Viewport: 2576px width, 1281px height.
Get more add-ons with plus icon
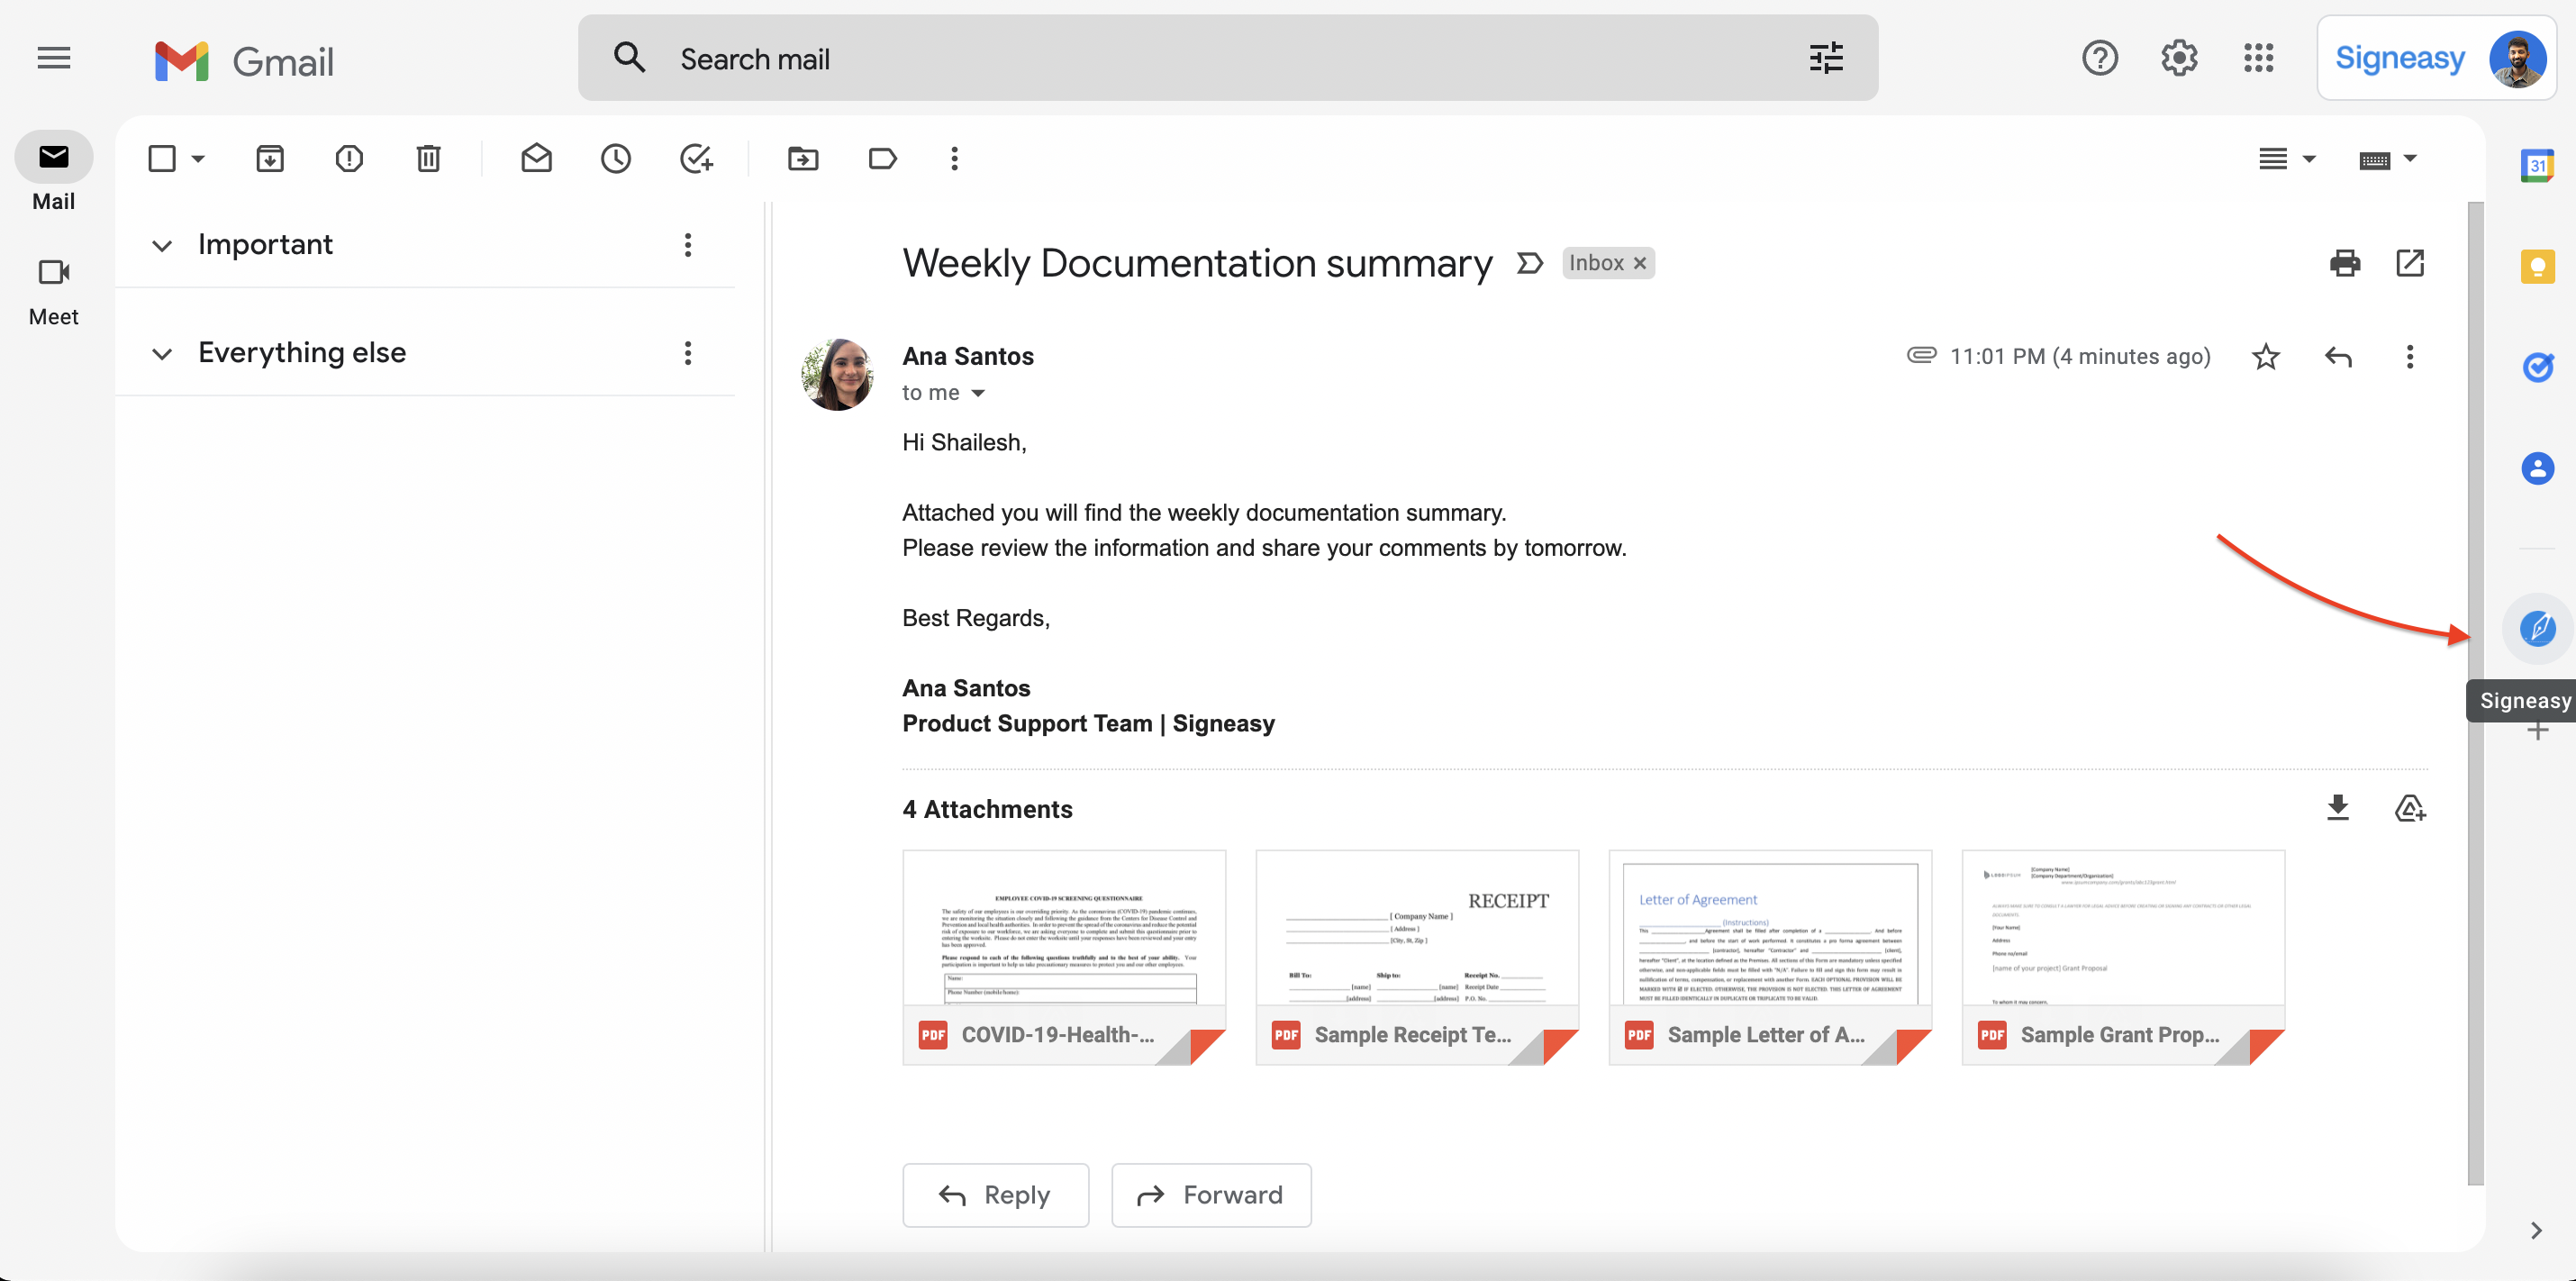pos(2537,731)
